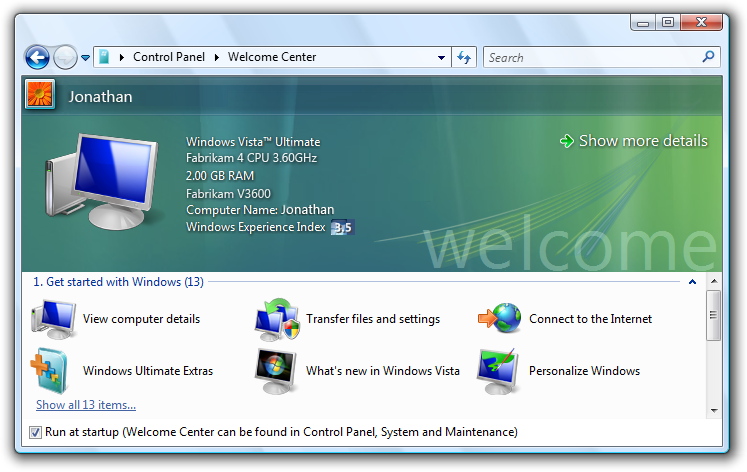Open the recent pages dropdown arrow
Screen dimensions: 747x472
tap(85, 58)
